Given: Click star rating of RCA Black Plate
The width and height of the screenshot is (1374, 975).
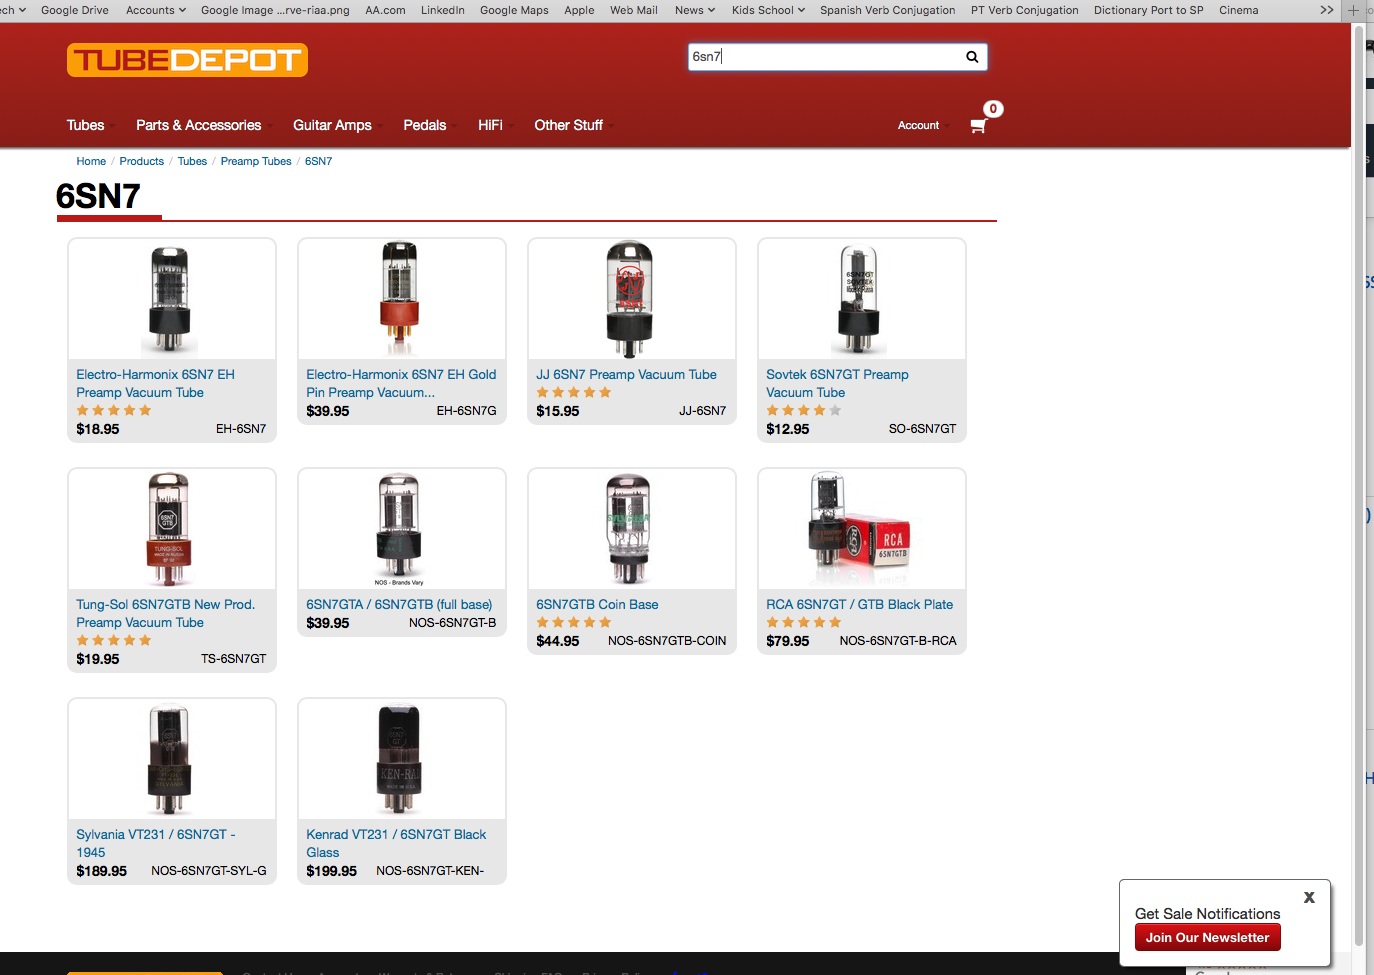Looking at the screenshot, I should coord(804,623).
